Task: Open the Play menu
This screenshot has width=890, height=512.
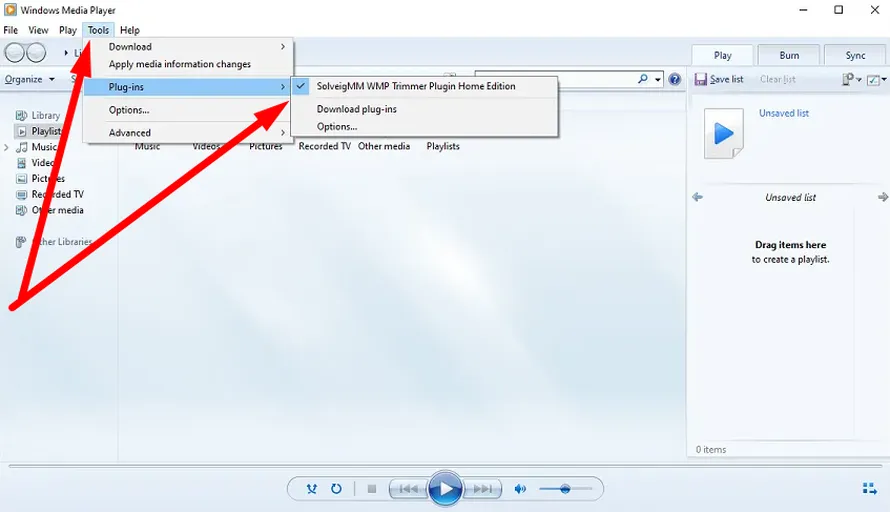Action: tap(68, 30)
